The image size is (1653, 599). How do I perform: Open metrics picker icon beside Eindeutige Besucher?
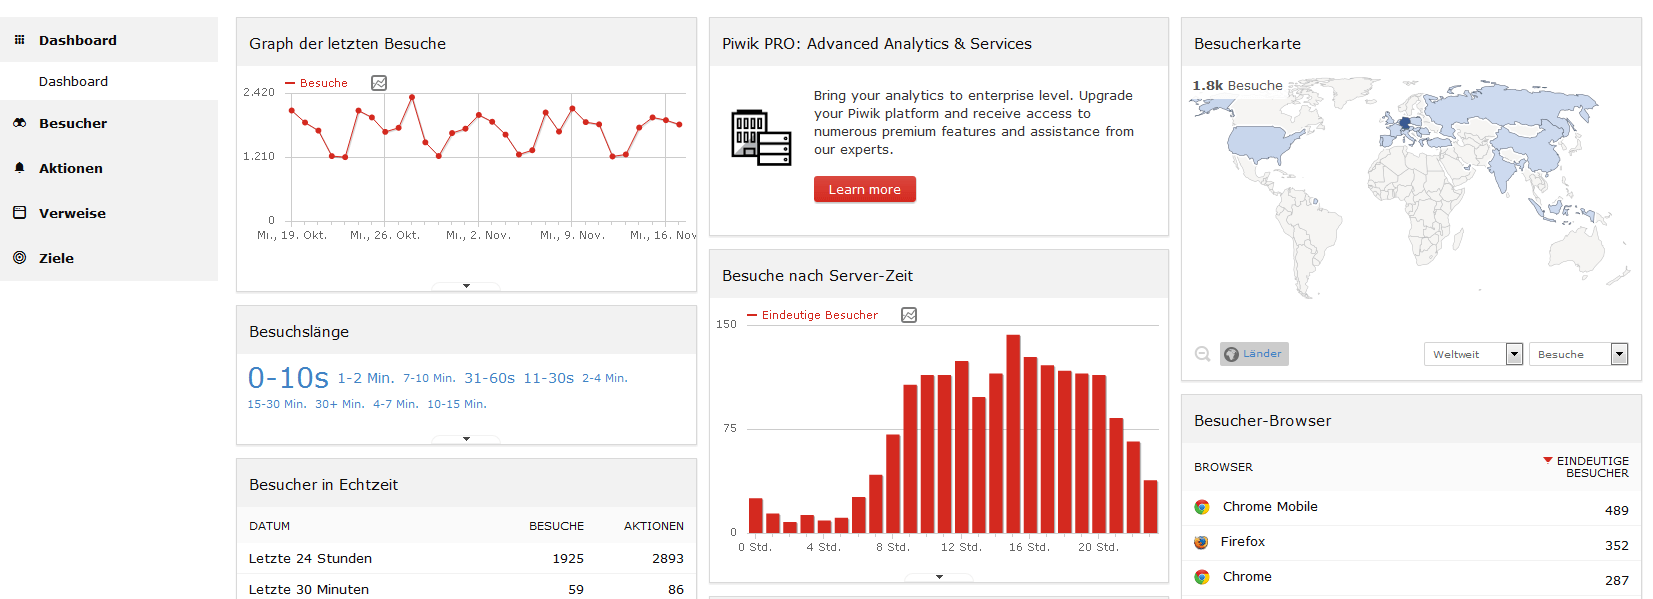tap(909, 315)
